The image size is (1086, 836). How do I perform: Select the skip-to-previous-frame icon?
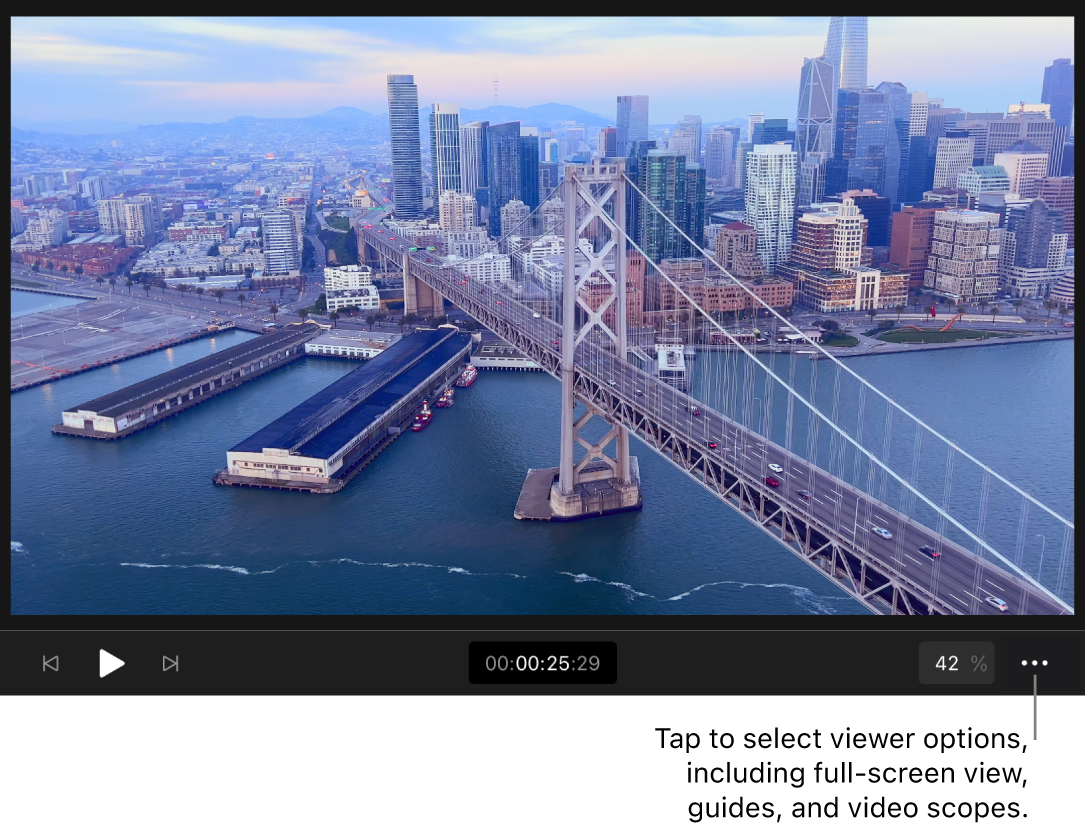point(50,662)
